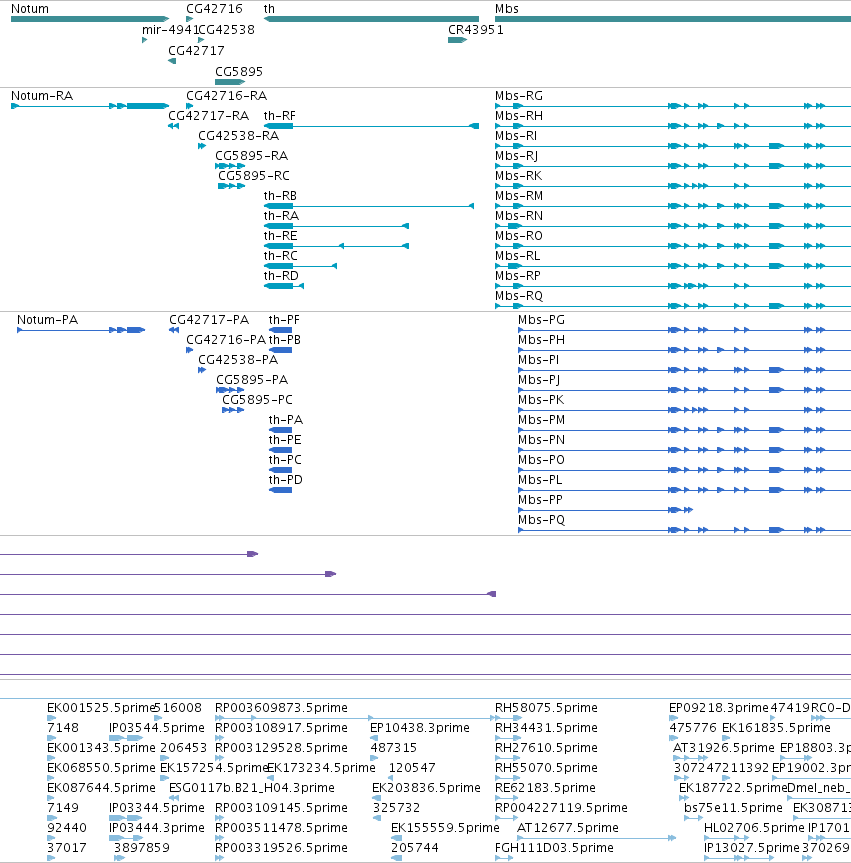The height and width of the screenshot is (863, 851).
Task: Select the Mbs-RO transcript label
Action: 519,236
